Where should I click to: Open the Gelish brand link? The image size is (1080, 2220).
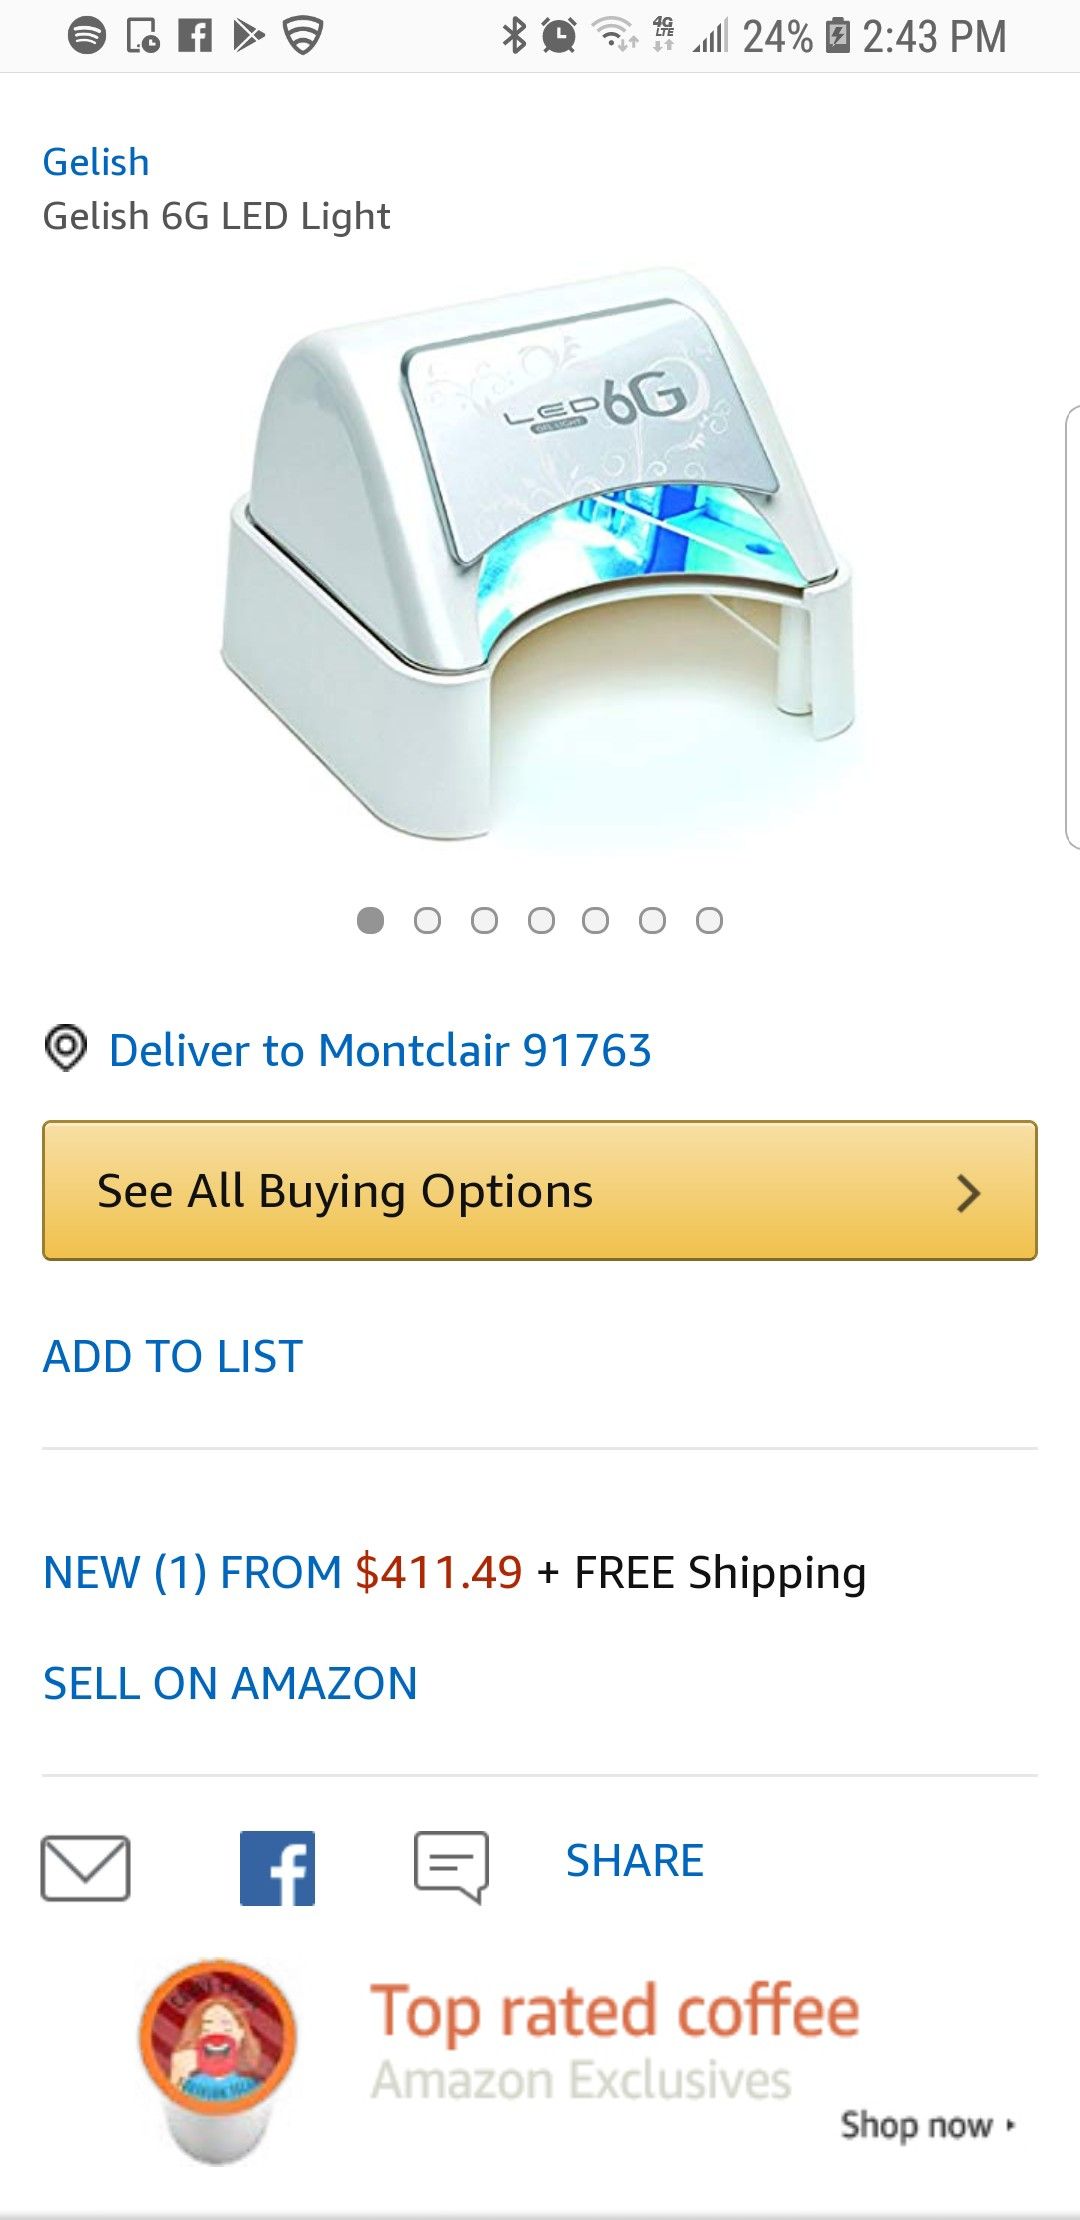pos(96,162)
